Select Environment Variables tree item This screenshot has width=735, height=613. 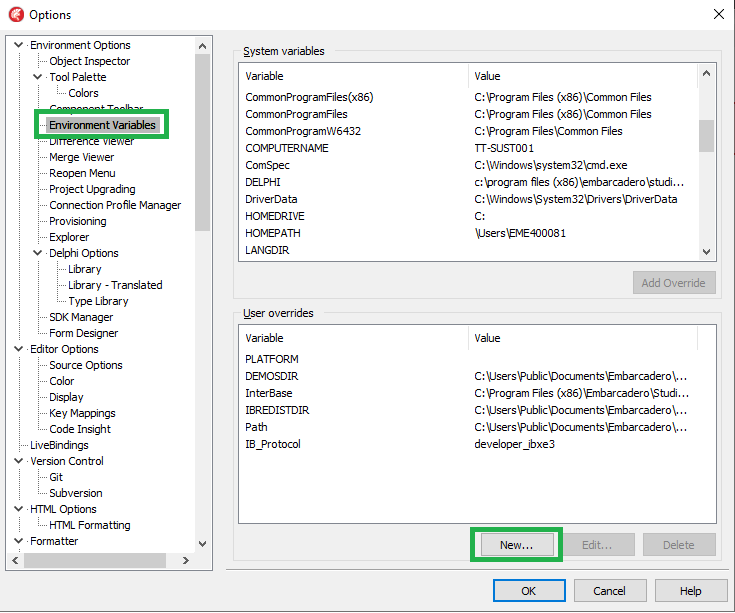pos(102,125)
